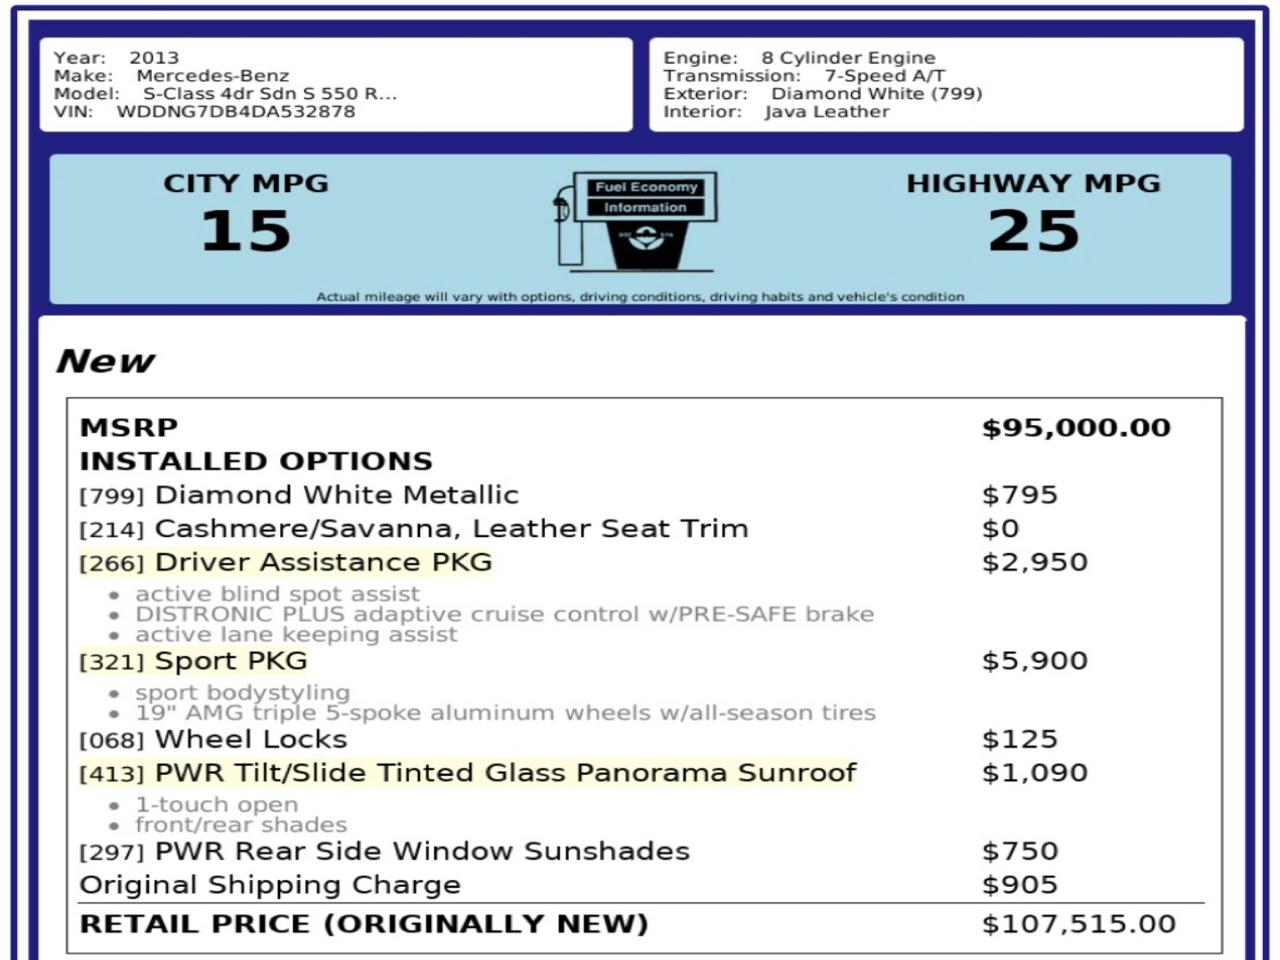
Task: Click the retail price total $107,515.00
Action: tap(1078, 924)
